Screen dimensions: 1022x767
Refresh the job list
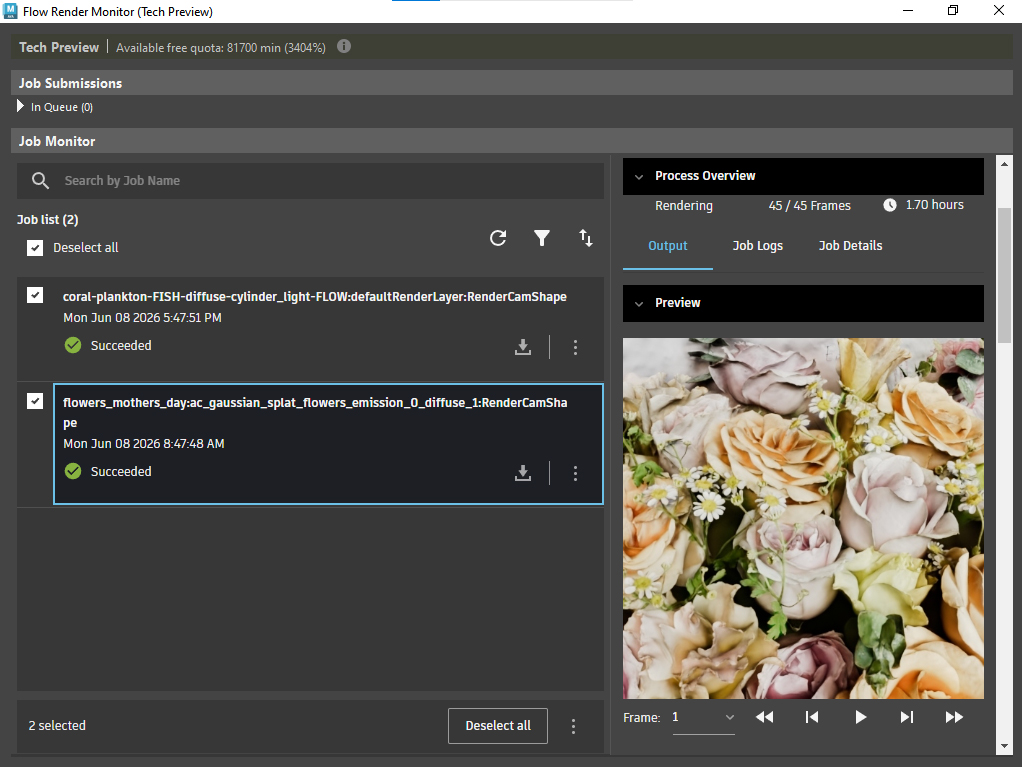498,238
